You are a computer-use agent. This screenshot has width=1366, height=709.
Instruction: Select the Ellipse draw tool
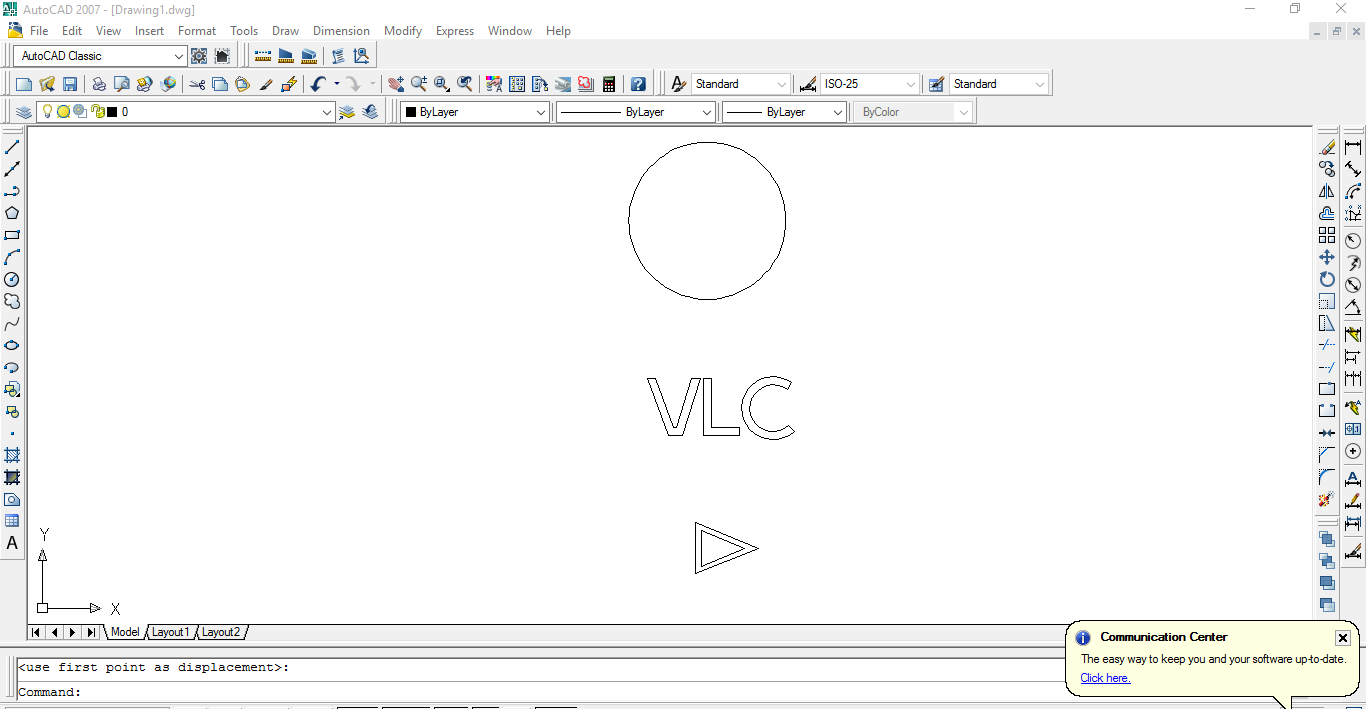12,345
